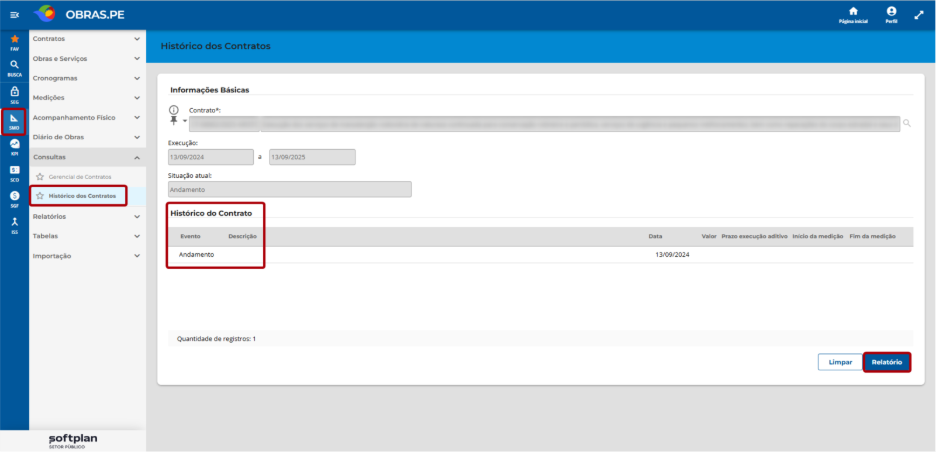Viewport: 936px width, 453px height.
Task: Click the OBRAS.PE logo
Action: (x=79, y=14)
